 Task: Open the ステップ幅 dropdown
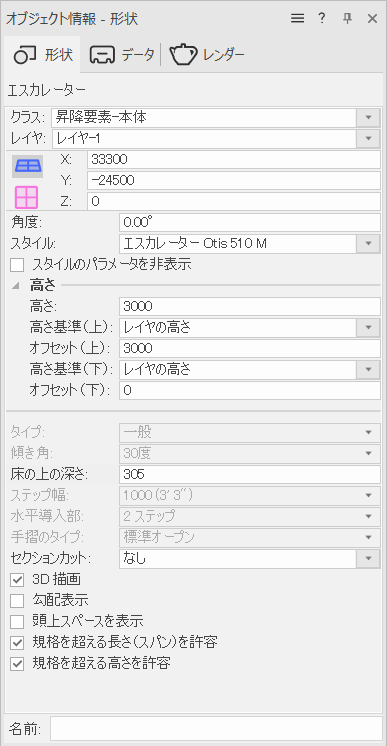[x=249, y=496]
